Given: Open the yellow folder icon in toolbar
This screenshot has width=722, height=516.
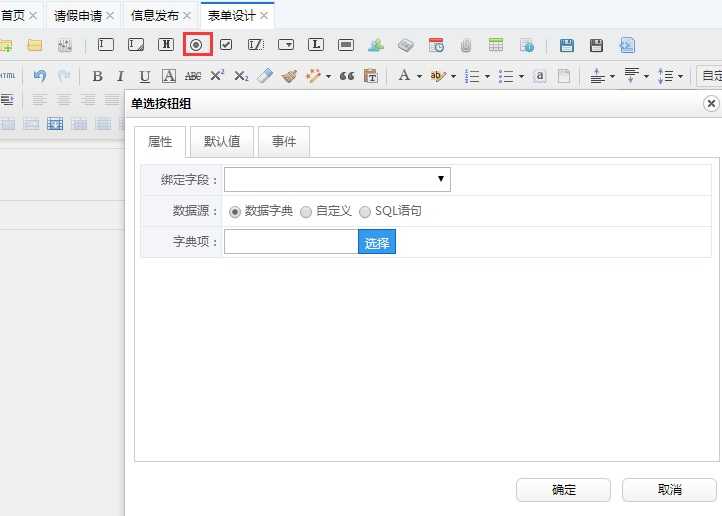Looking at the screenshot, I should tap(35, 45).
